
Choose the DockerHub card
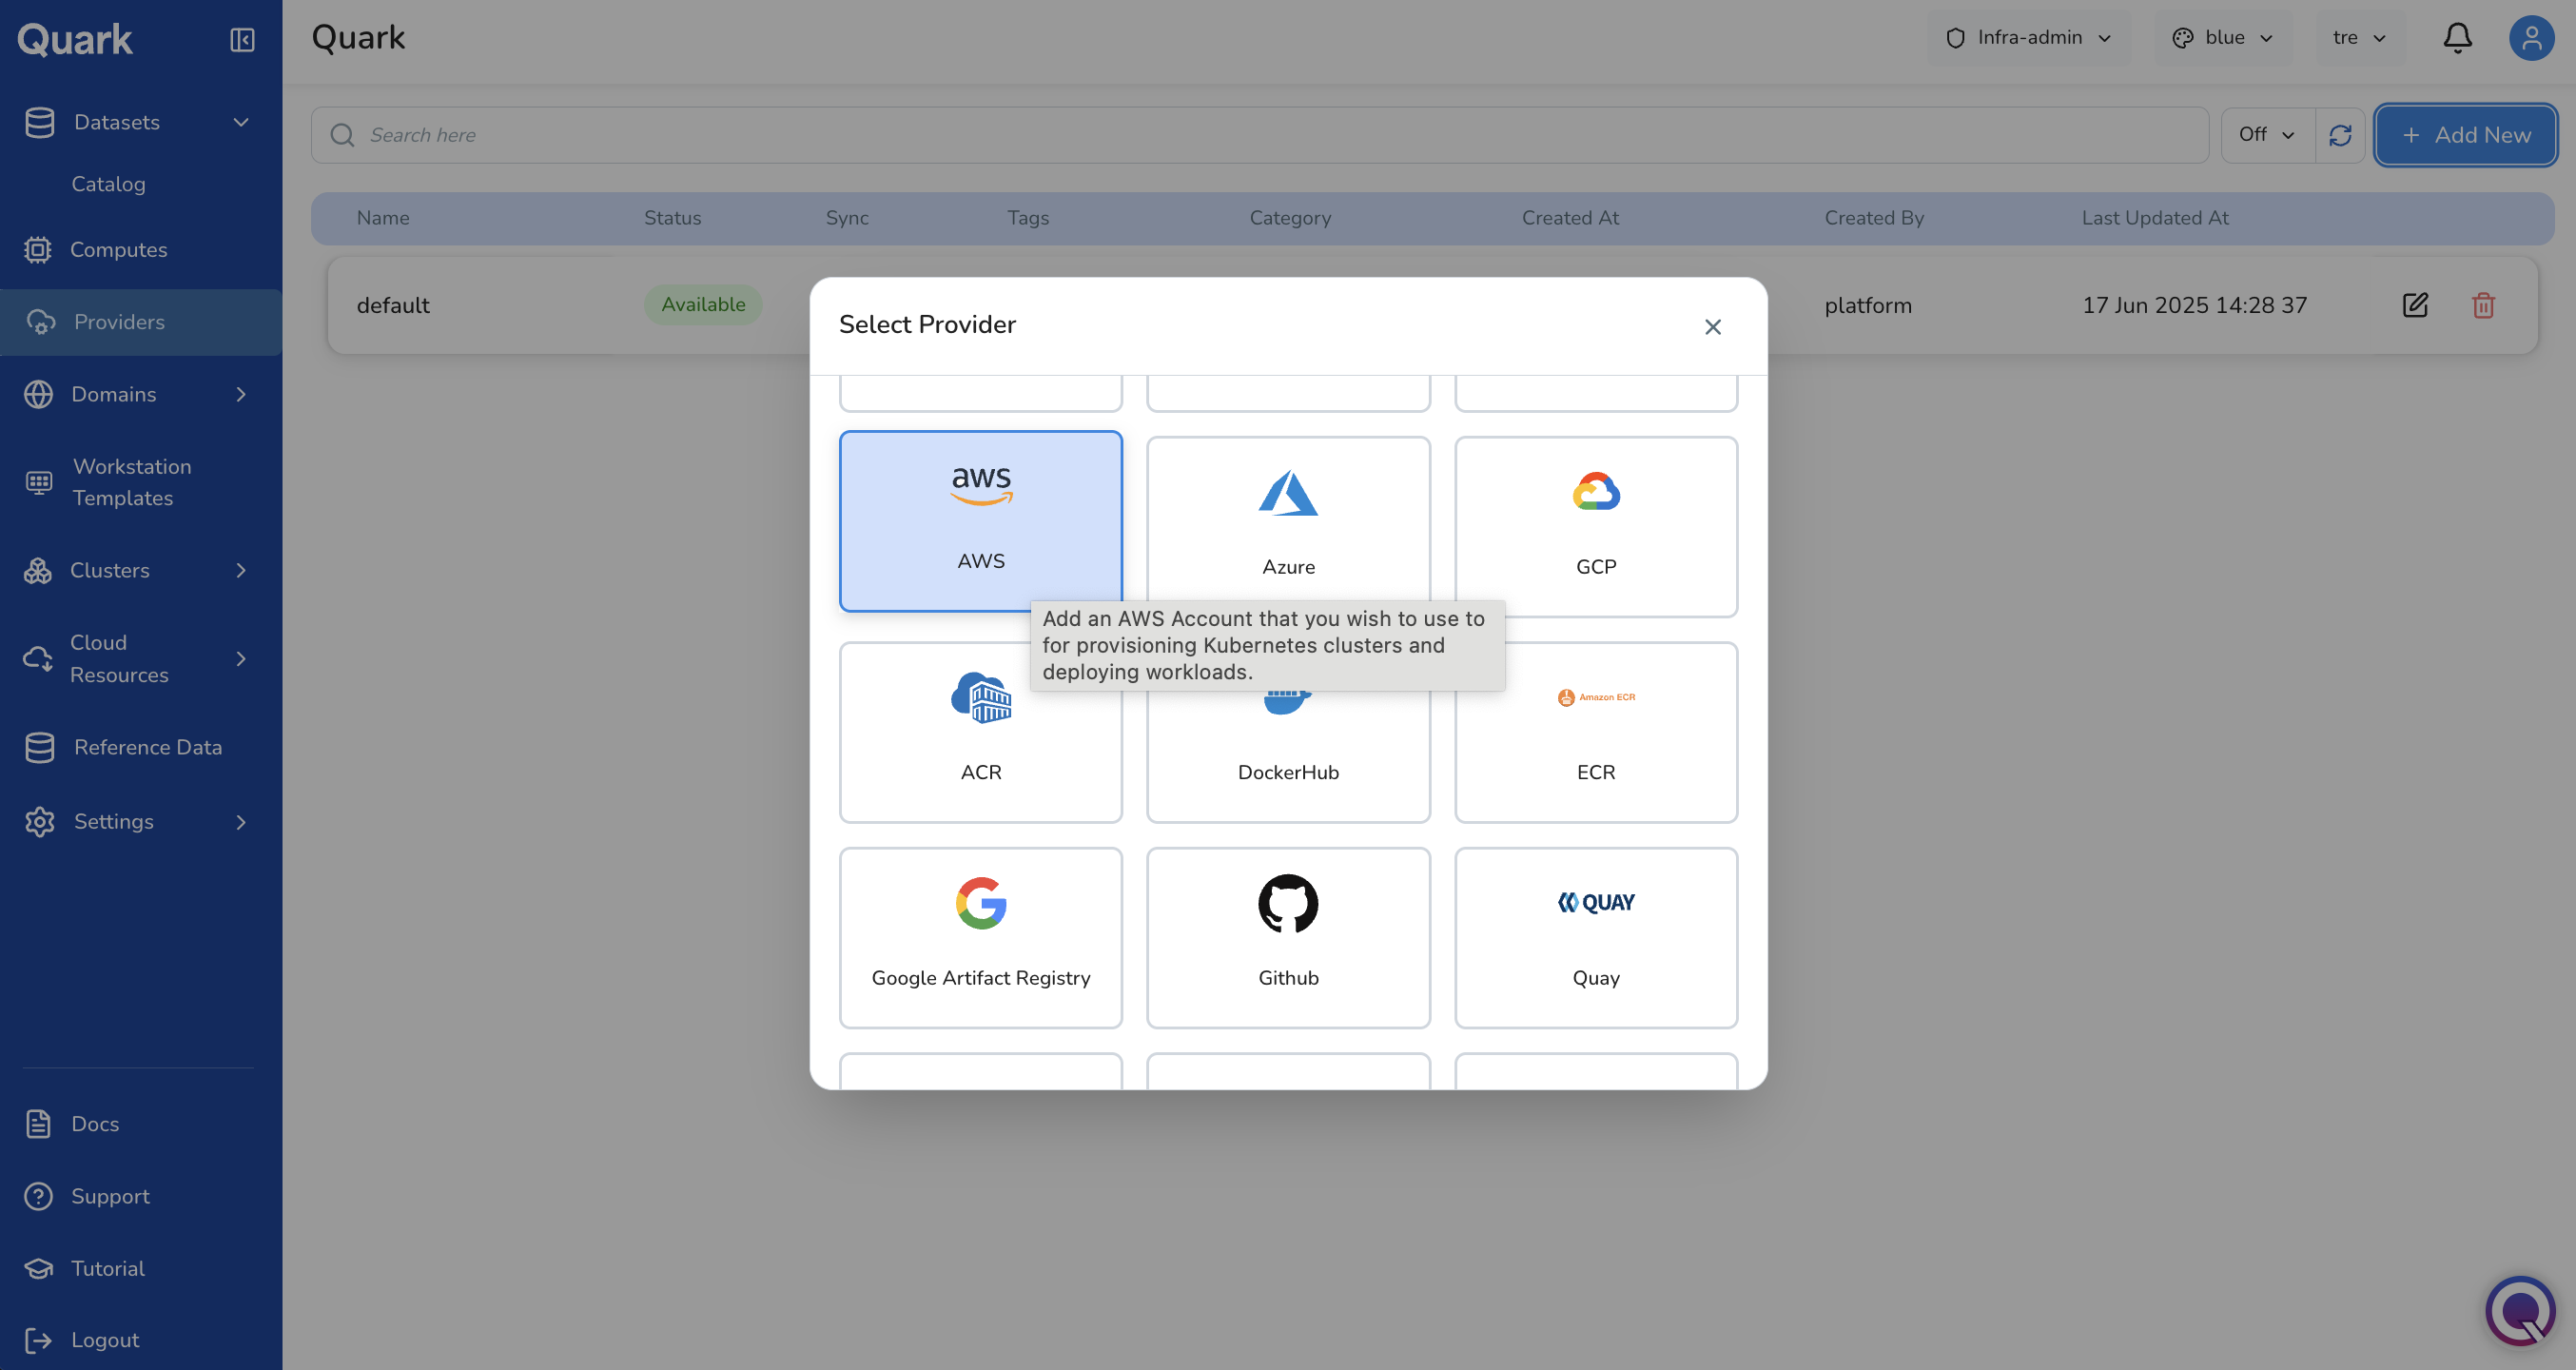(1288, 732)
